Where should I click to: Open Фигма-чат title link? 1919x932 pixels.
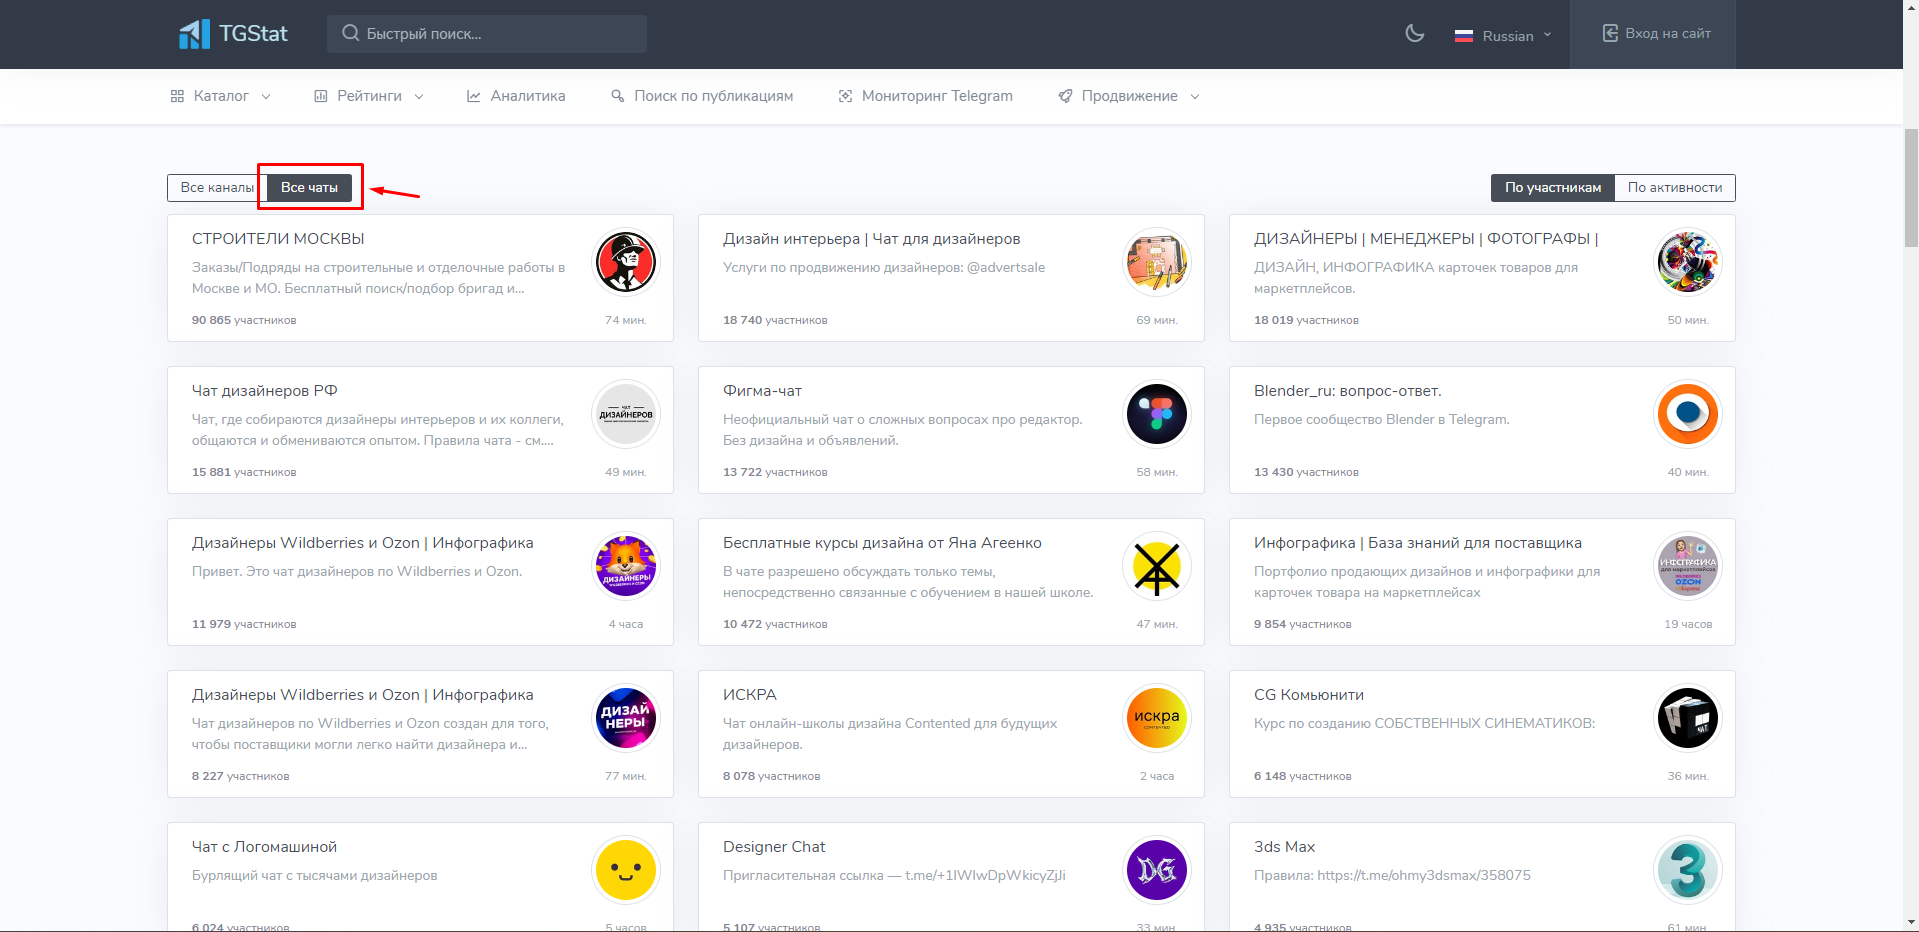(x=762, y=391)
